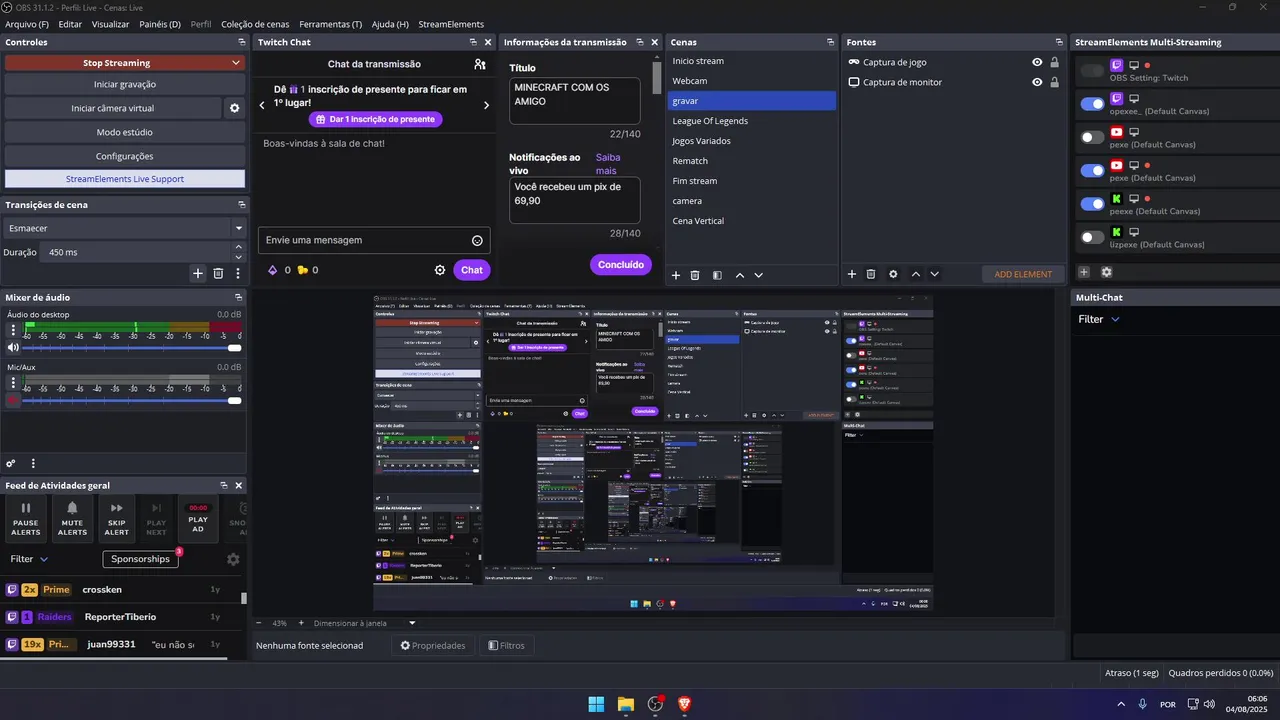This screenshot has height=720, width=1280.
Task: Open scene transition options menu
Action: point(238,273)
